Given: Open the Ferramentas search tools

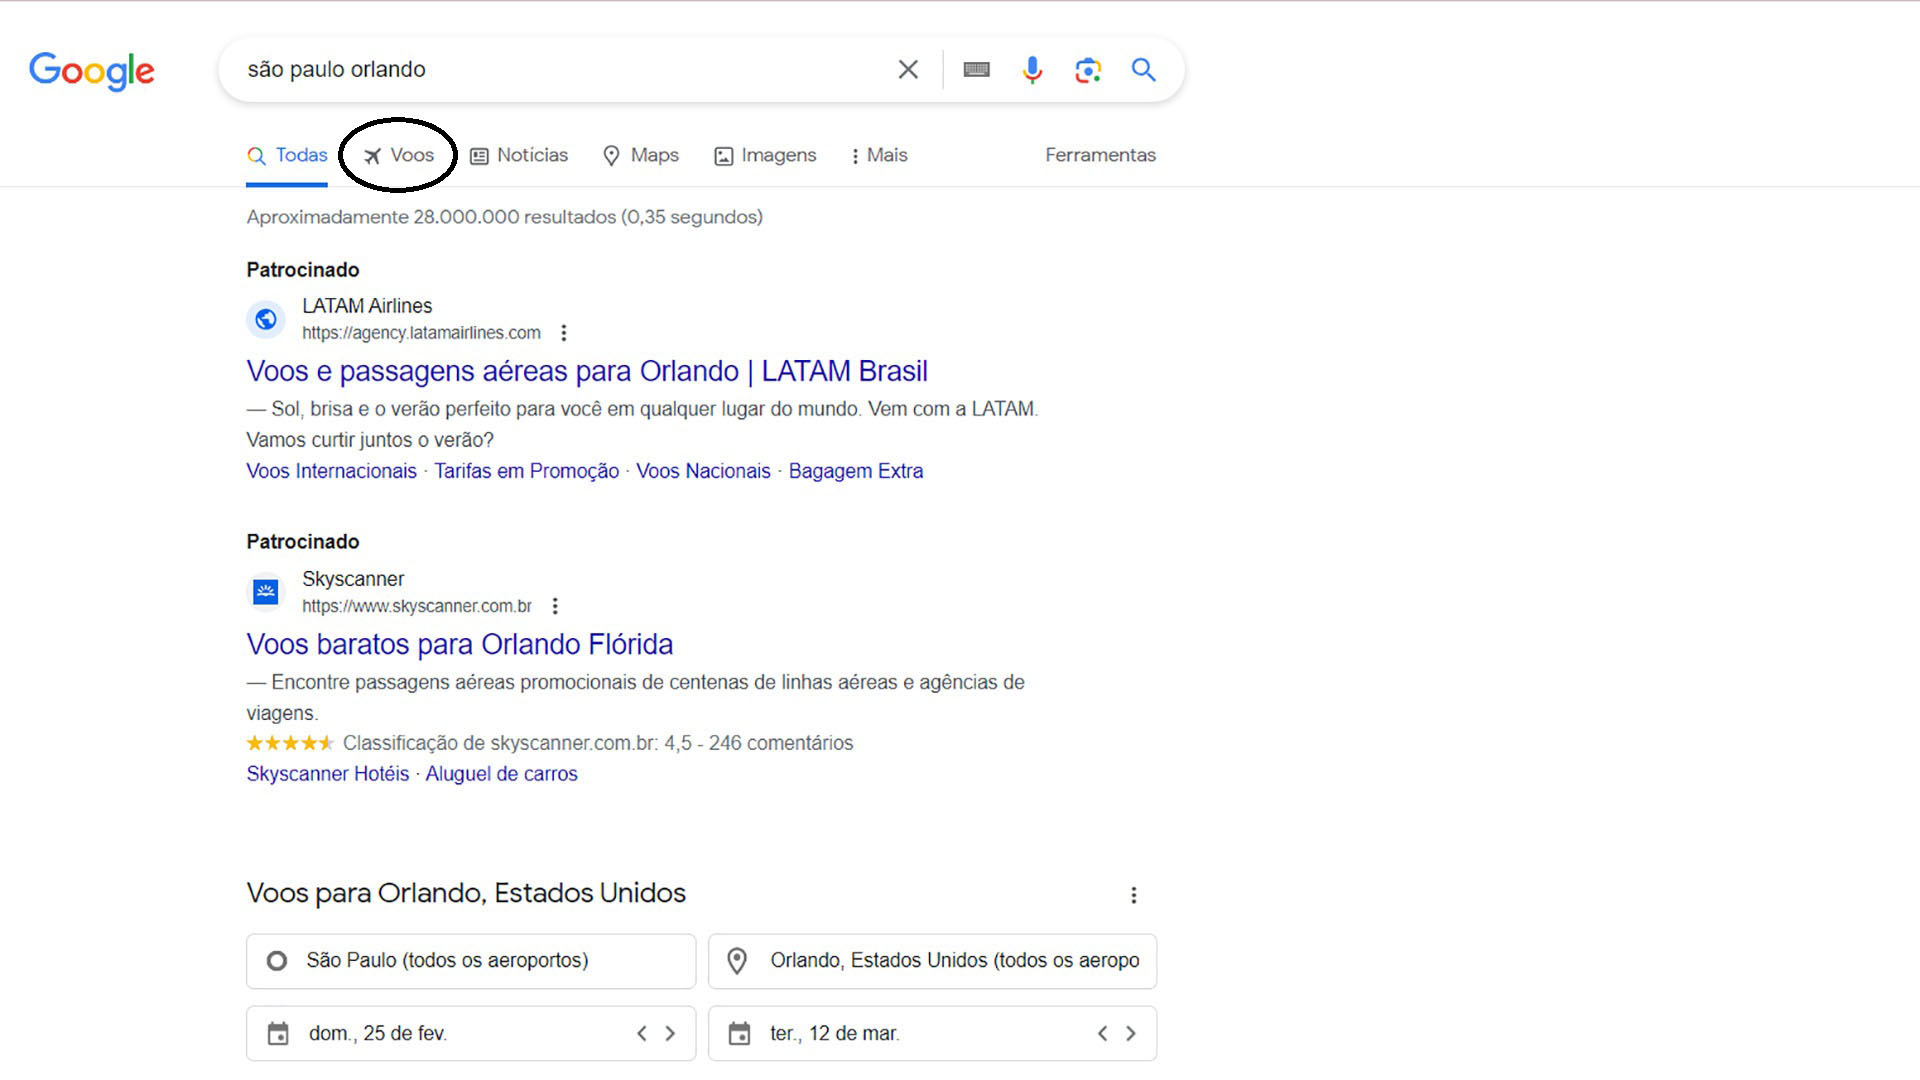Looking at the screenshot, I should [1100, 155].
